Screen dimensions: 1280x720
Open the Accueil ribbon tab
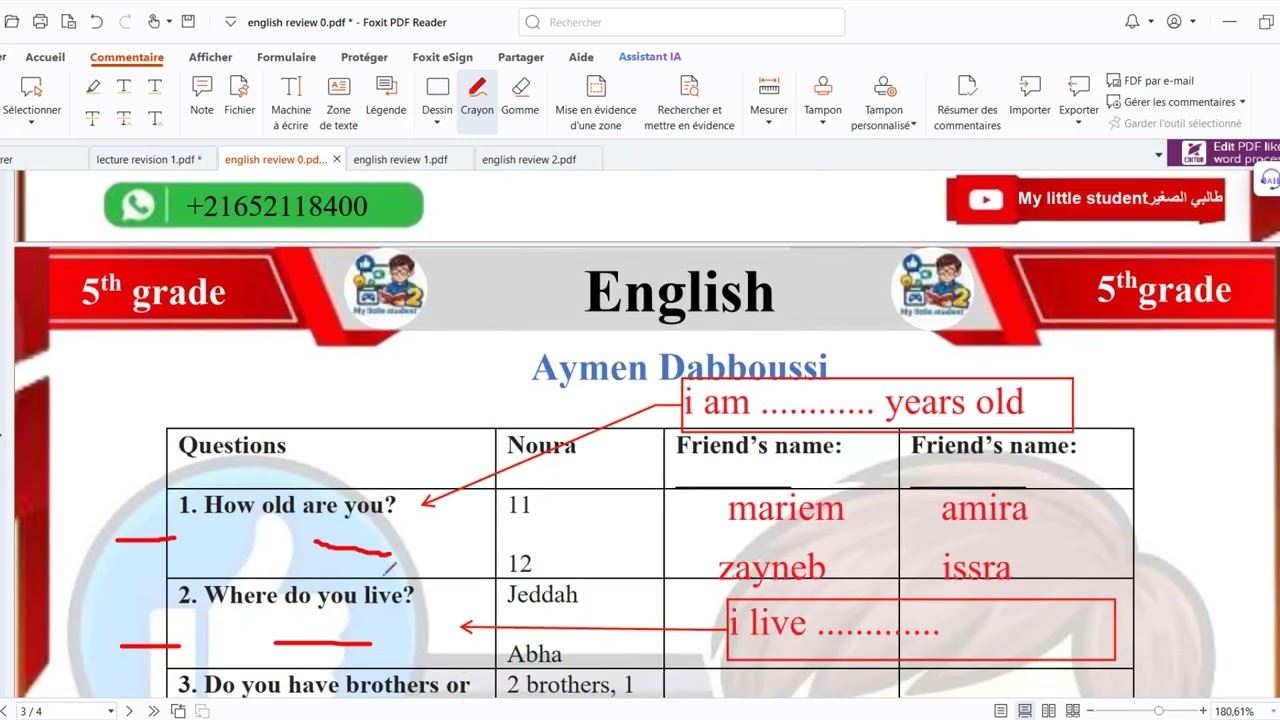tap(45, 57)
